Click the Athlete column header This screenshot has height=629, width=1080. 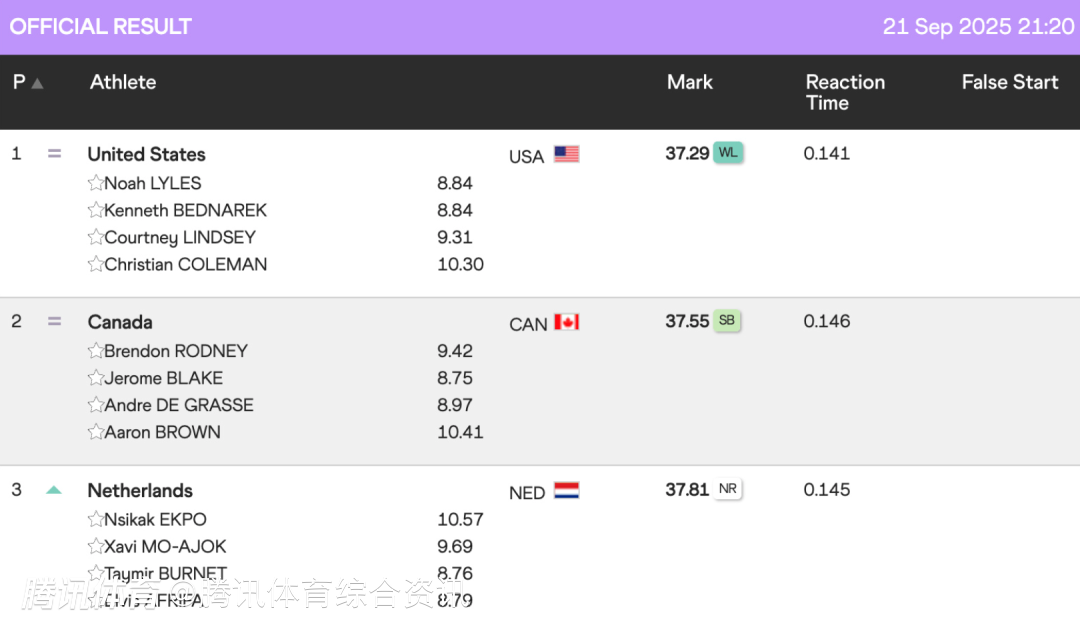123,82
